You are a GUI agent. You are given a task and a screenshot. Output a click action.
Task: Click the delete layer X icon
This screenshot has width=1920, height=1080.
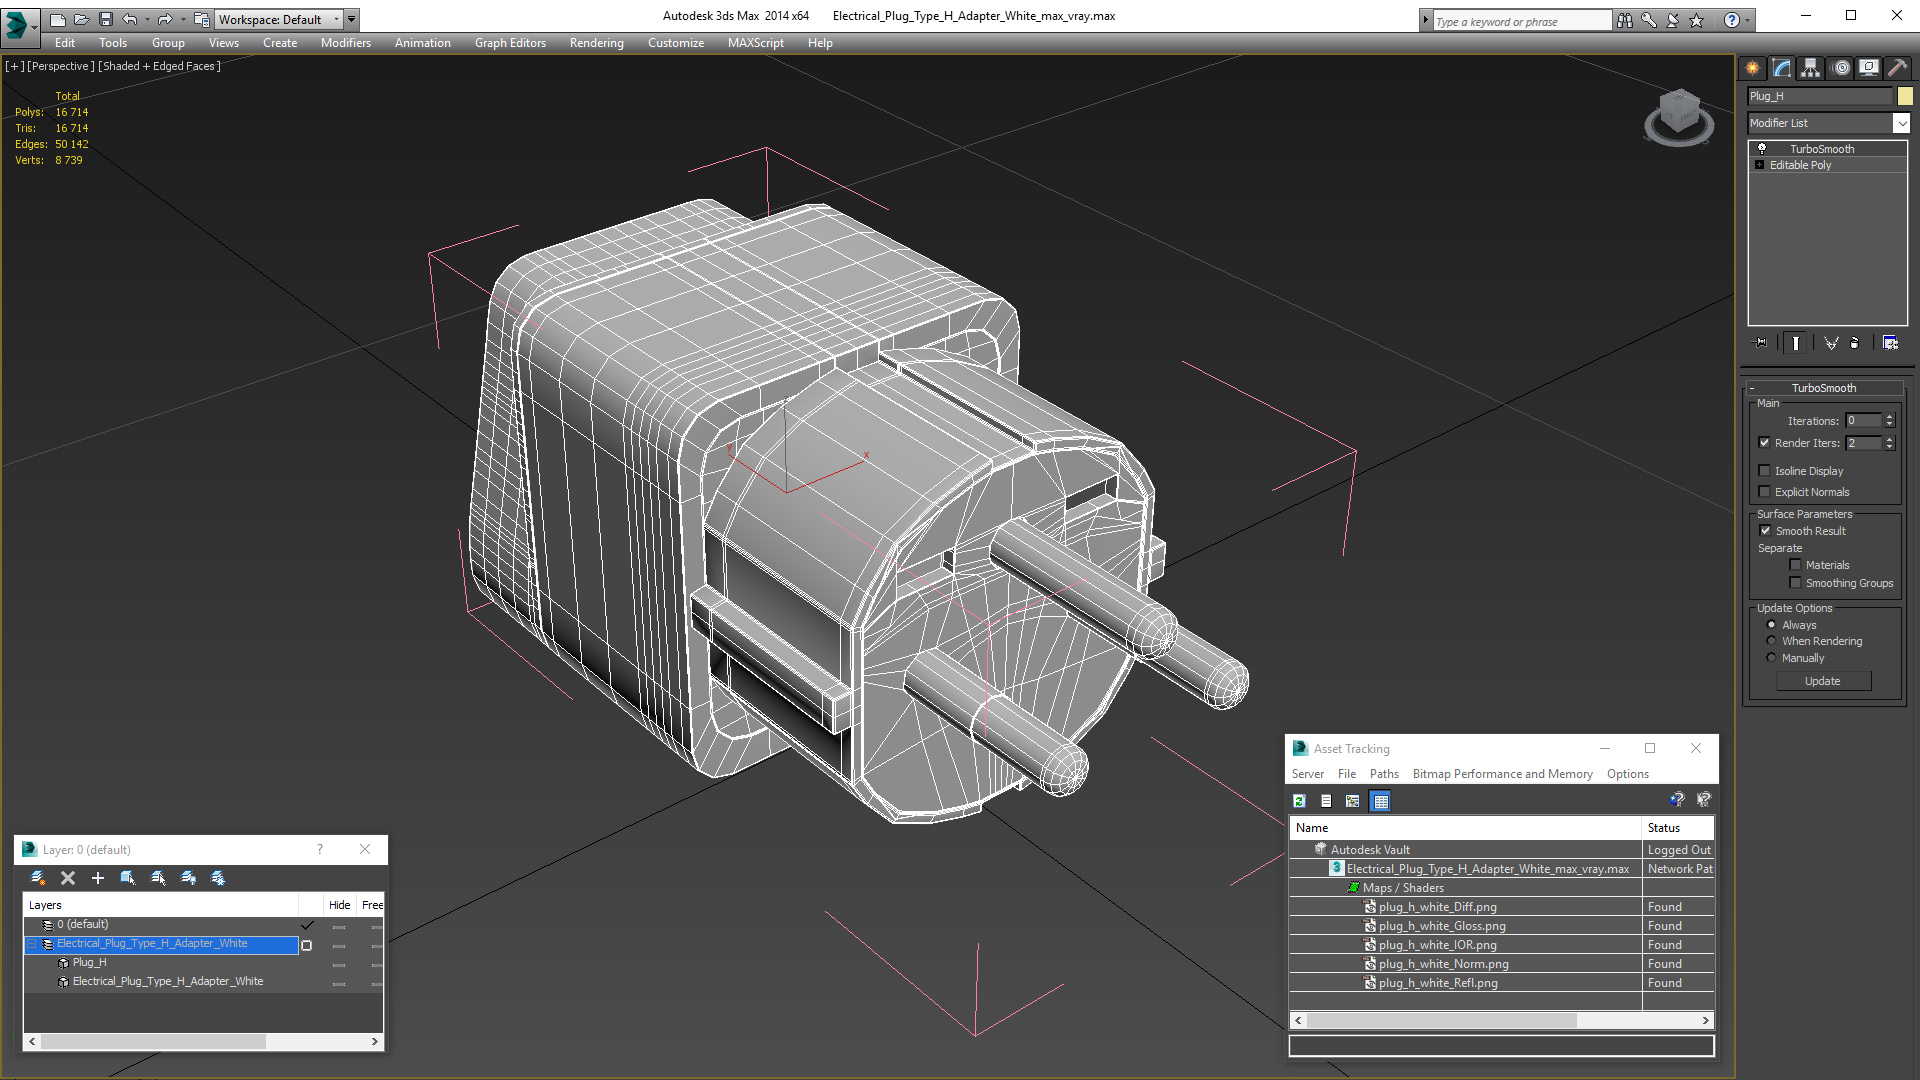[x=68, y=878]
